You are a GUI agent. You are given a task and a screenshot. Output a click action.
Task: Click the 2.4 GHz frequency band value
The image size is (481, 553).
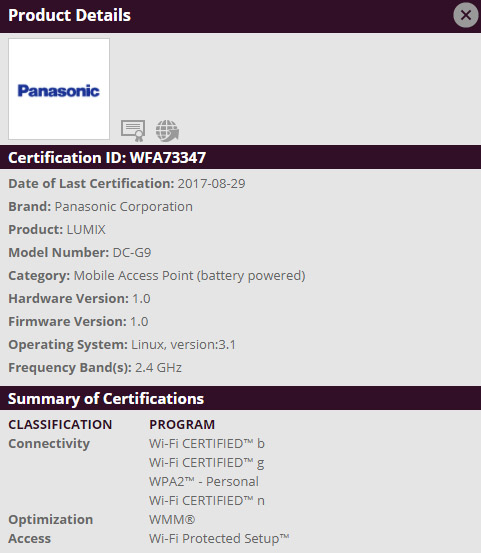pos(158,368)
